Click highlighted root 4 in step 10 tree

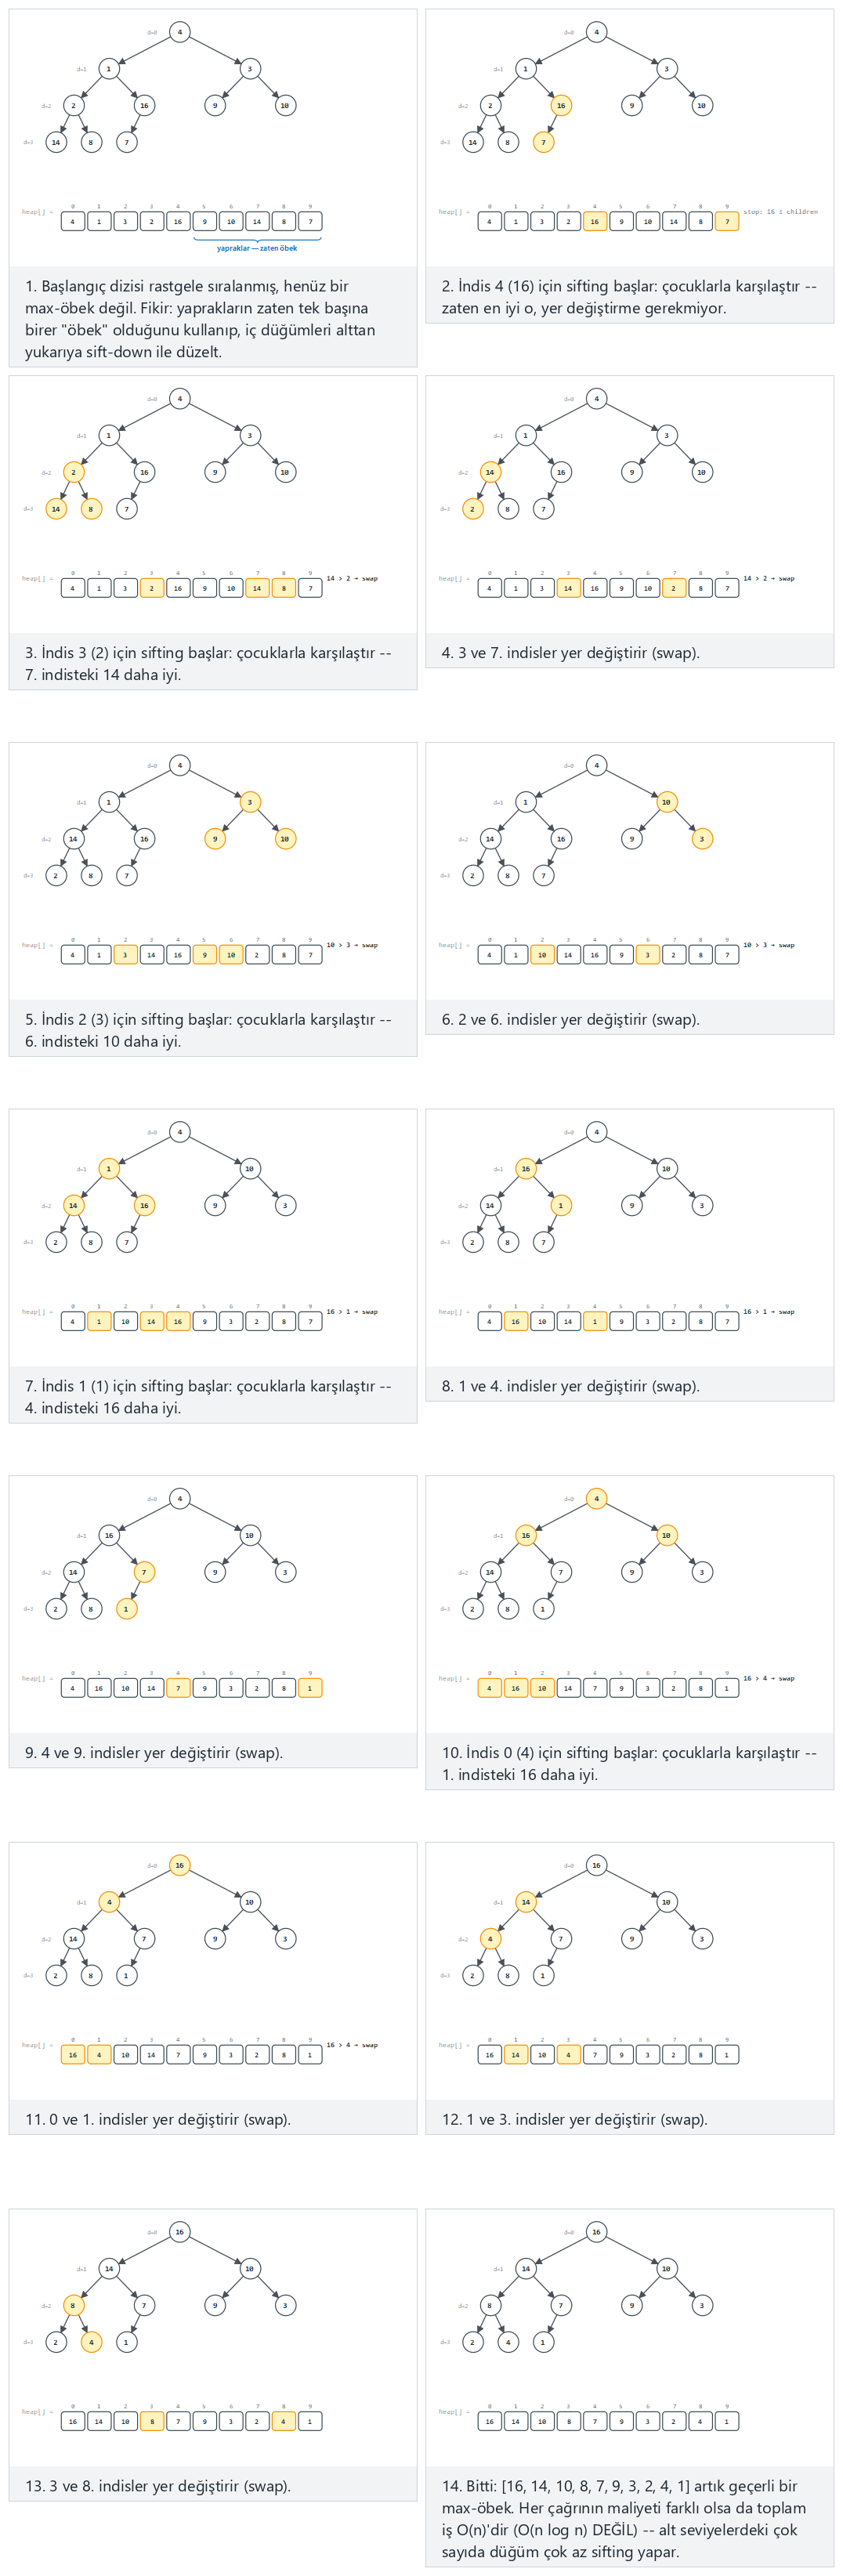(596, 1498)
